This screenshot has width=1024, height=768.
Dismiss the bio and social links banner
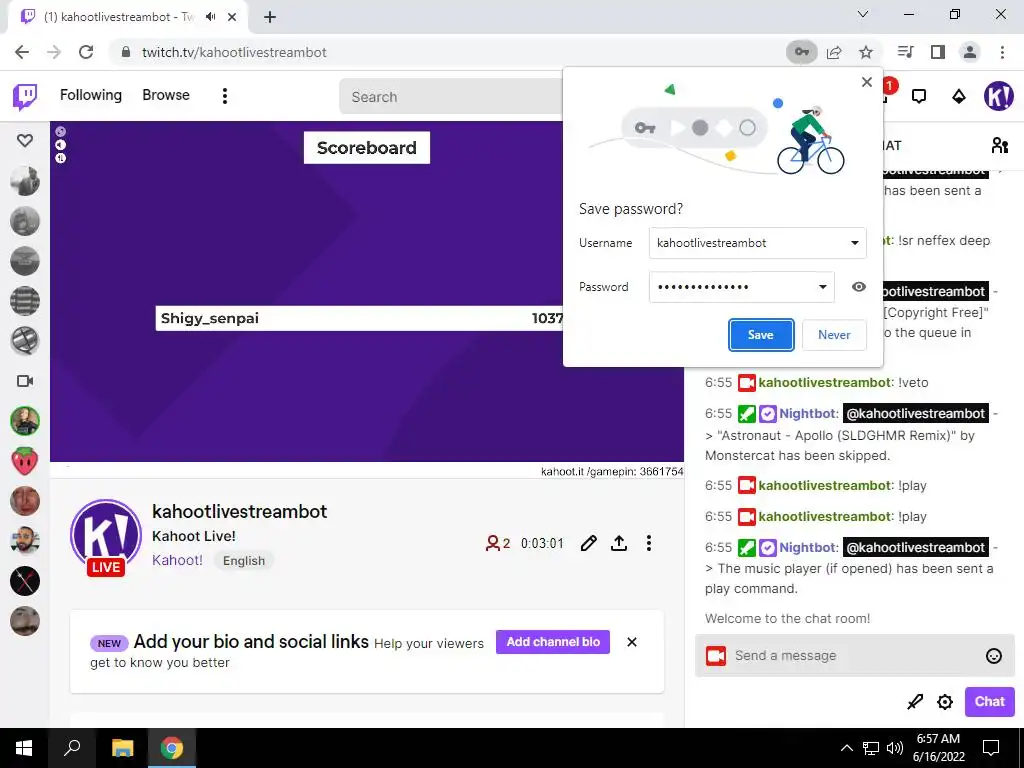pyautogui.click(x=632, y=642)
